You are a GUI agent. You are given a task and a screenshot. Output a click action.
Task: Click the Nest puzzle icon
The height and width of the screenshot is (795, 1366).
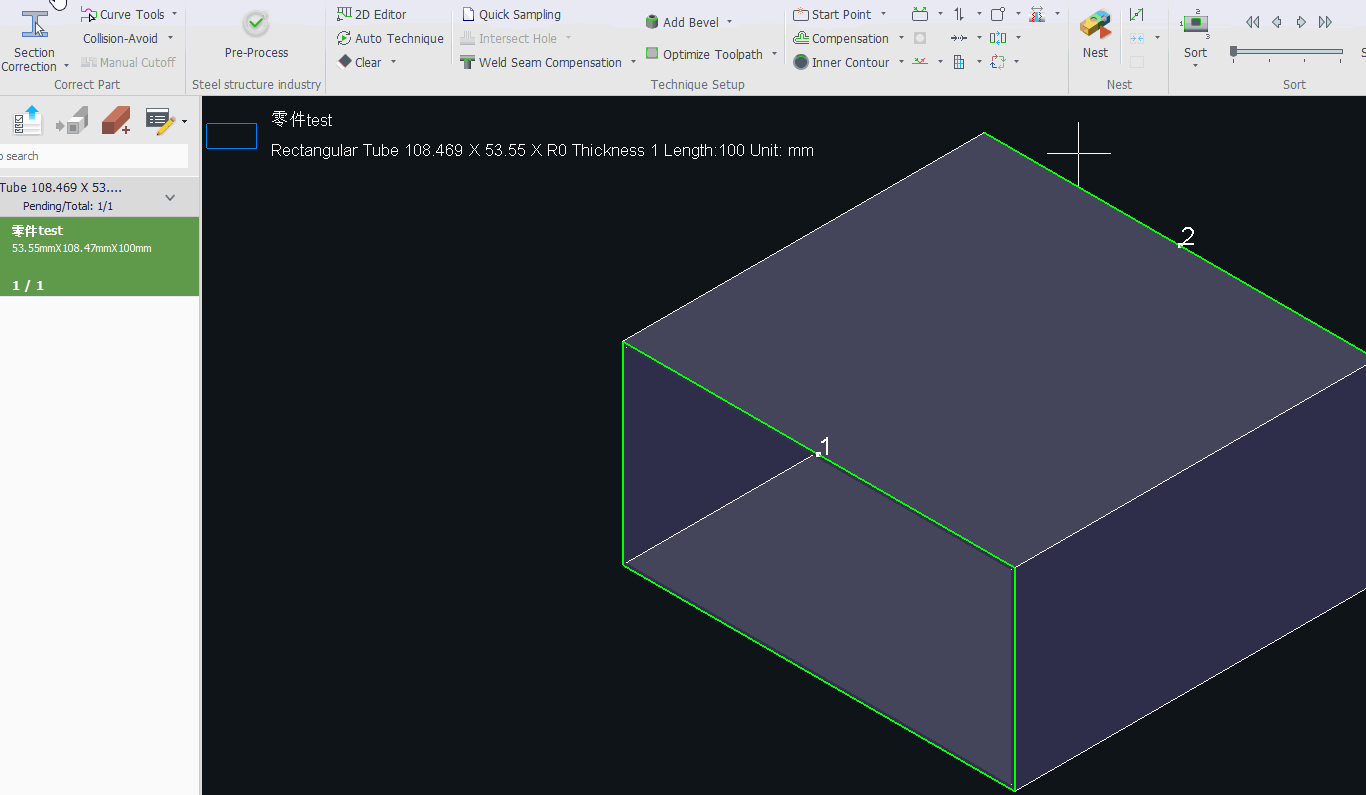1095,25
